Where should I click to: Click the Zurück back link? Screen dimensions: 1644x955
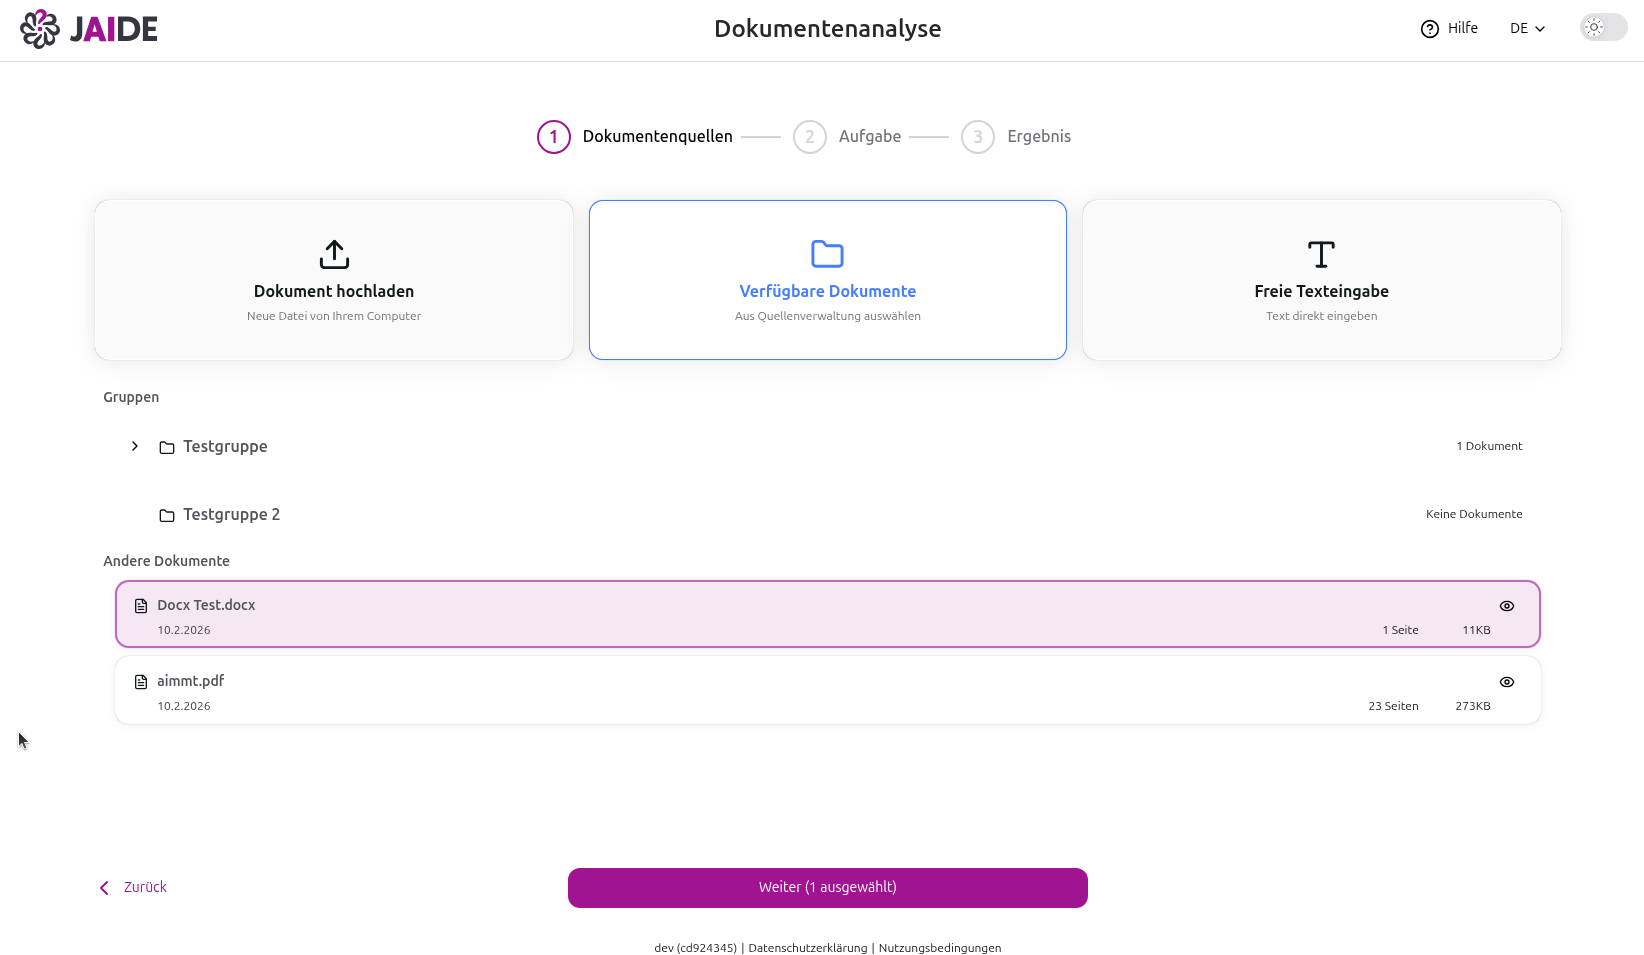click(134, 888)
